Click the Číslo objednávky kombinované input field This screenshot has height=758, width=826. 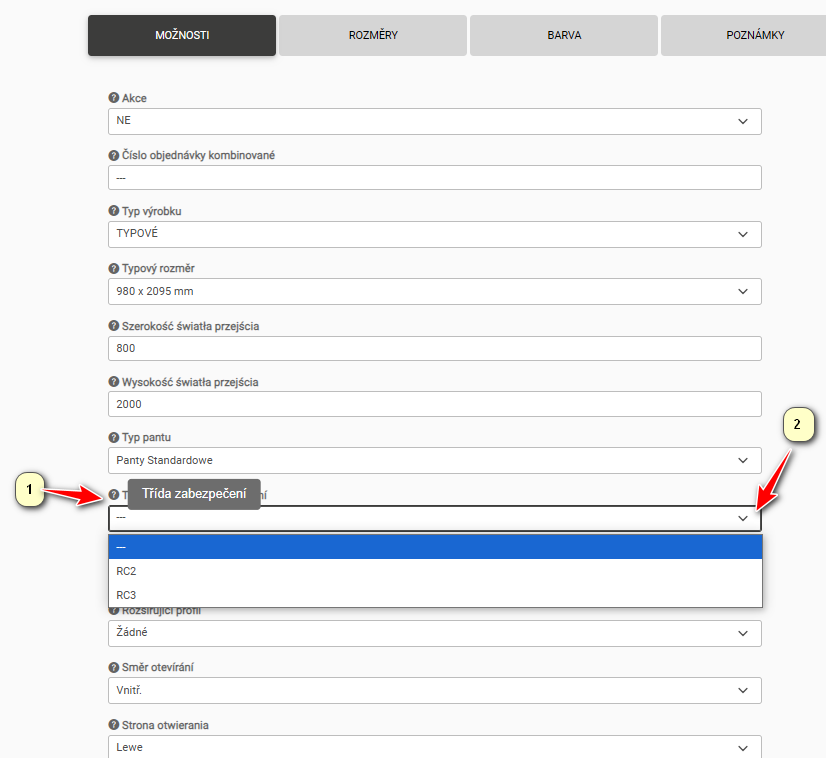(x=434, y=178)
